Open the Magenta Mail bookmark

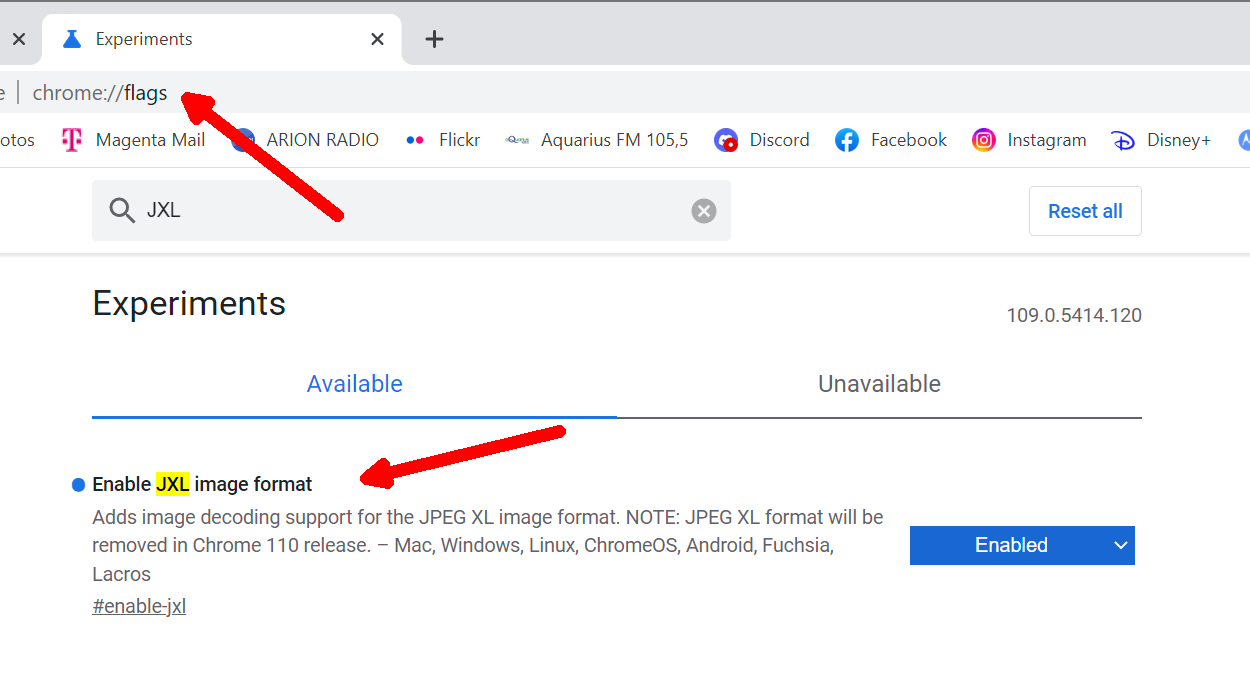pyautogui.click(x=133, y=140)
